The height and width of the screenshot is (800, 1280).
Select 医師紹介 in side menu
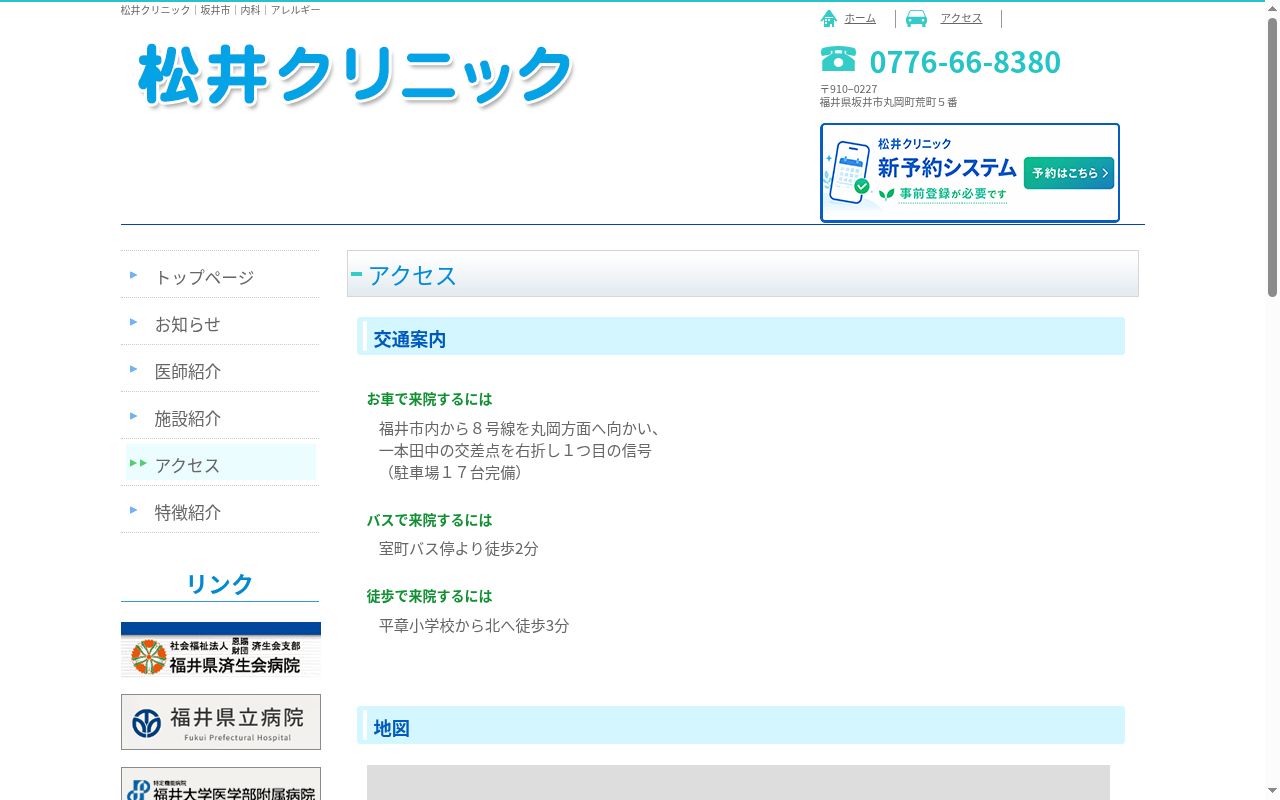tap(220, 371)
